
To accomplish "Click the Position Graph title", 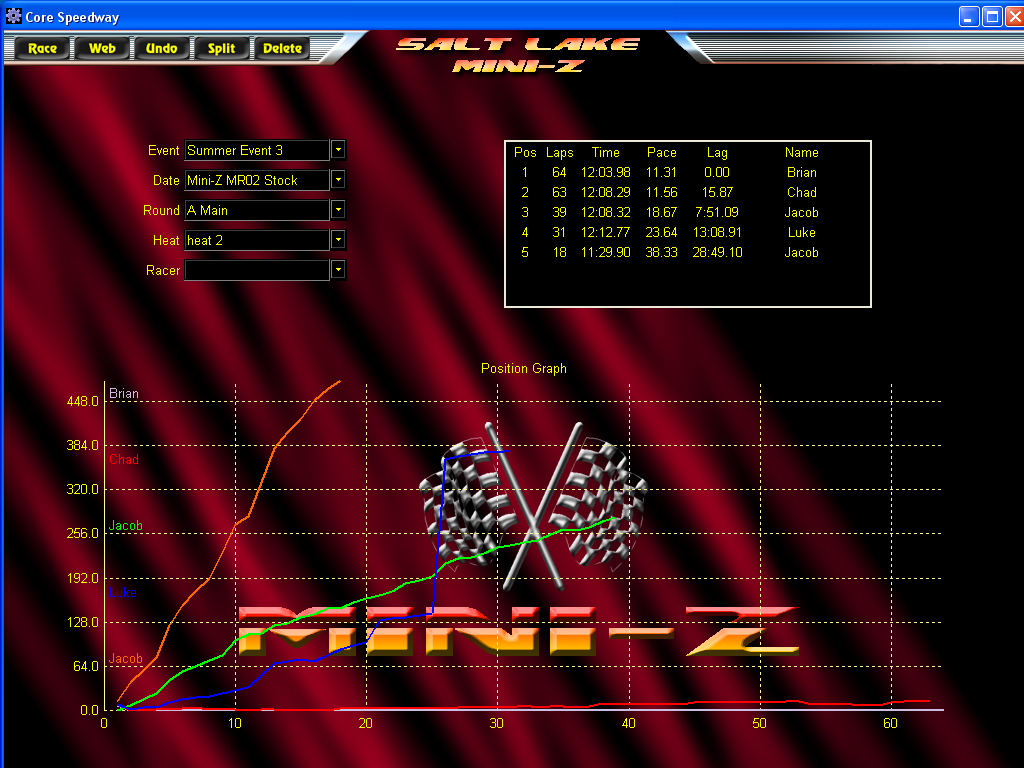I will tap(524, 368).
